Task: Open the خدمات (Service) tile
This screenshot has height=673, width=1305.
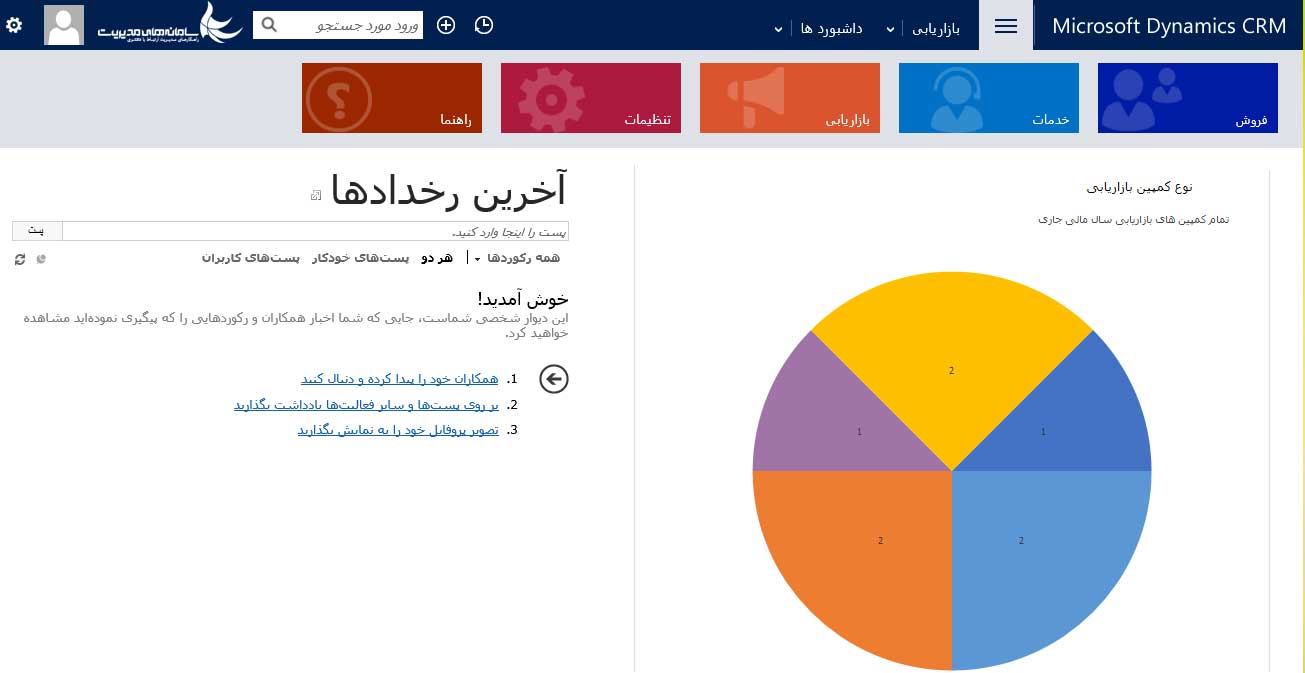Action: [x=988, y=98]
